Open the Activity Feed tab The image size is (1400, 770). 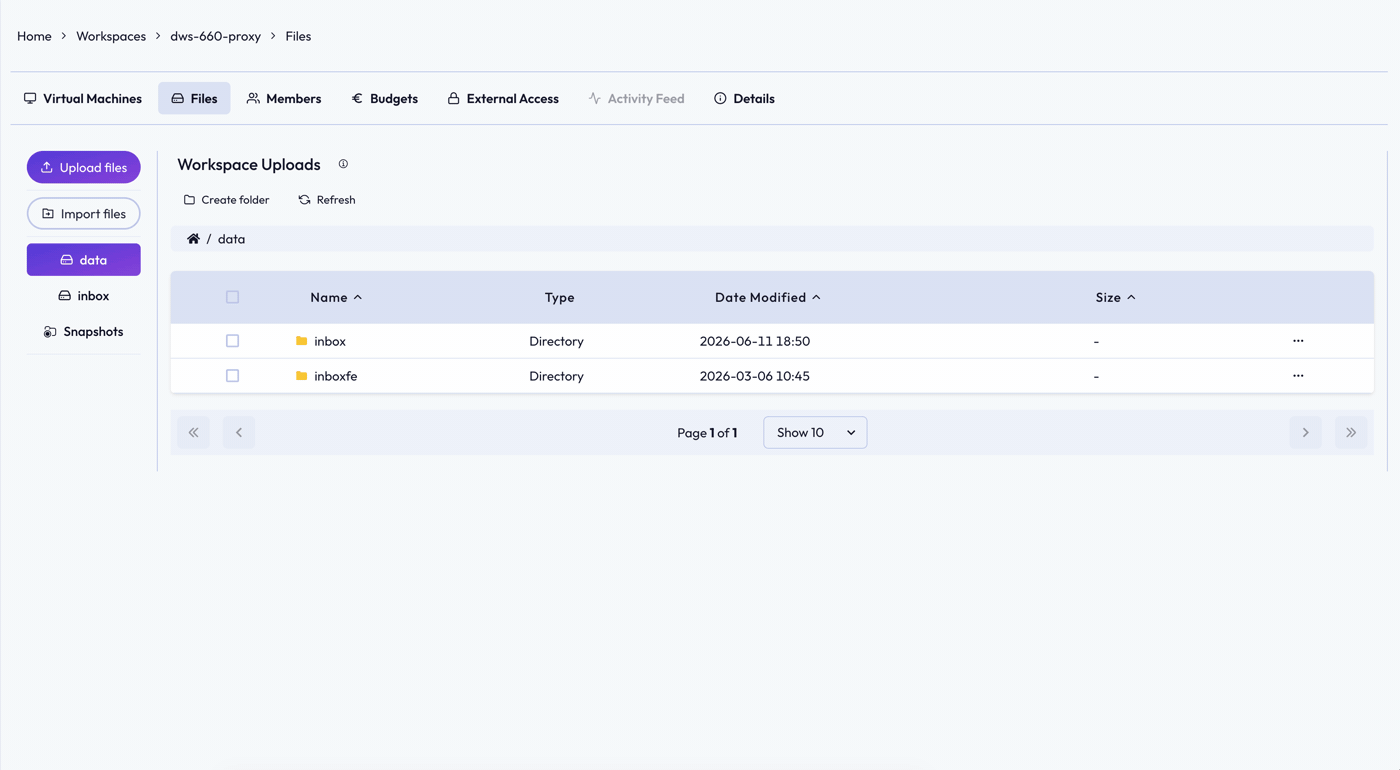click(637, 98)
